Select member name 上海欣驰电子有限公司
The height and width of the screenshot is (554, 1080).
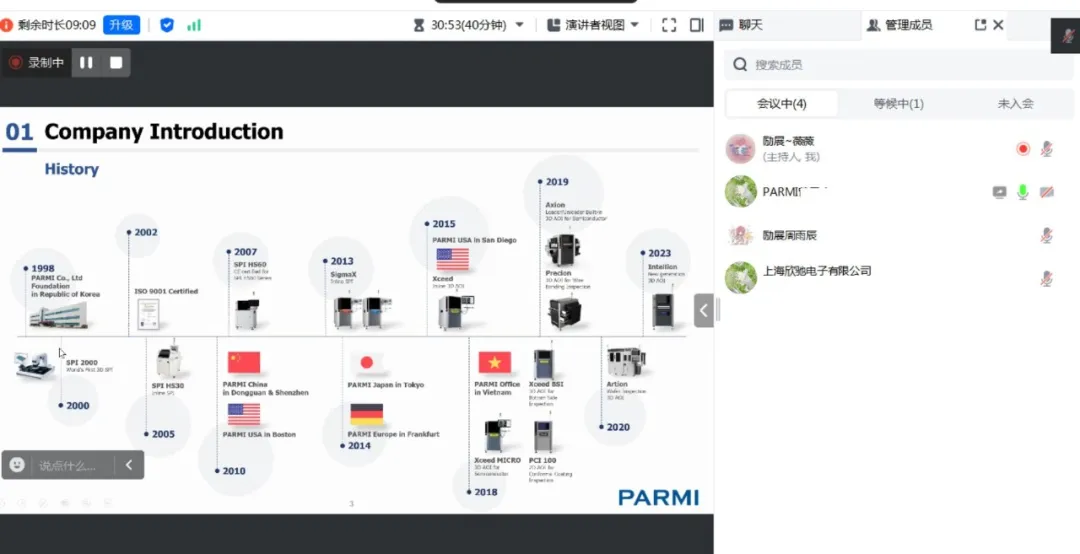[817, 271]
